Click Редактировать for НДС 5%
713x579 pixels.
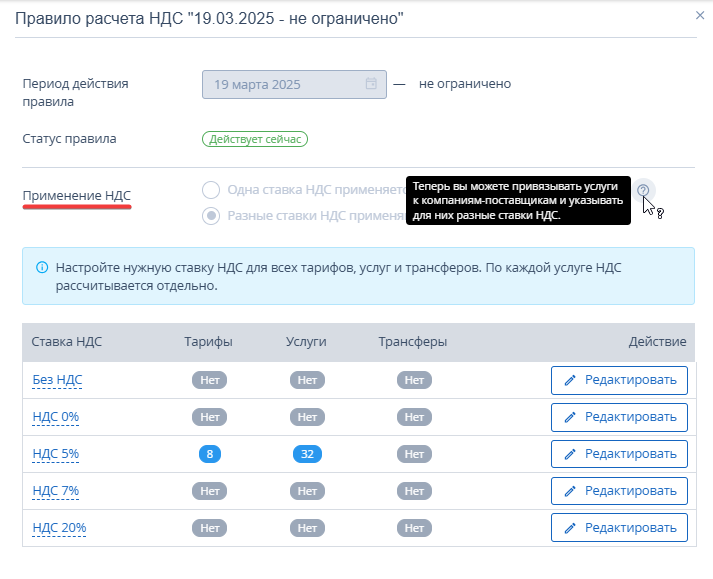619,454
